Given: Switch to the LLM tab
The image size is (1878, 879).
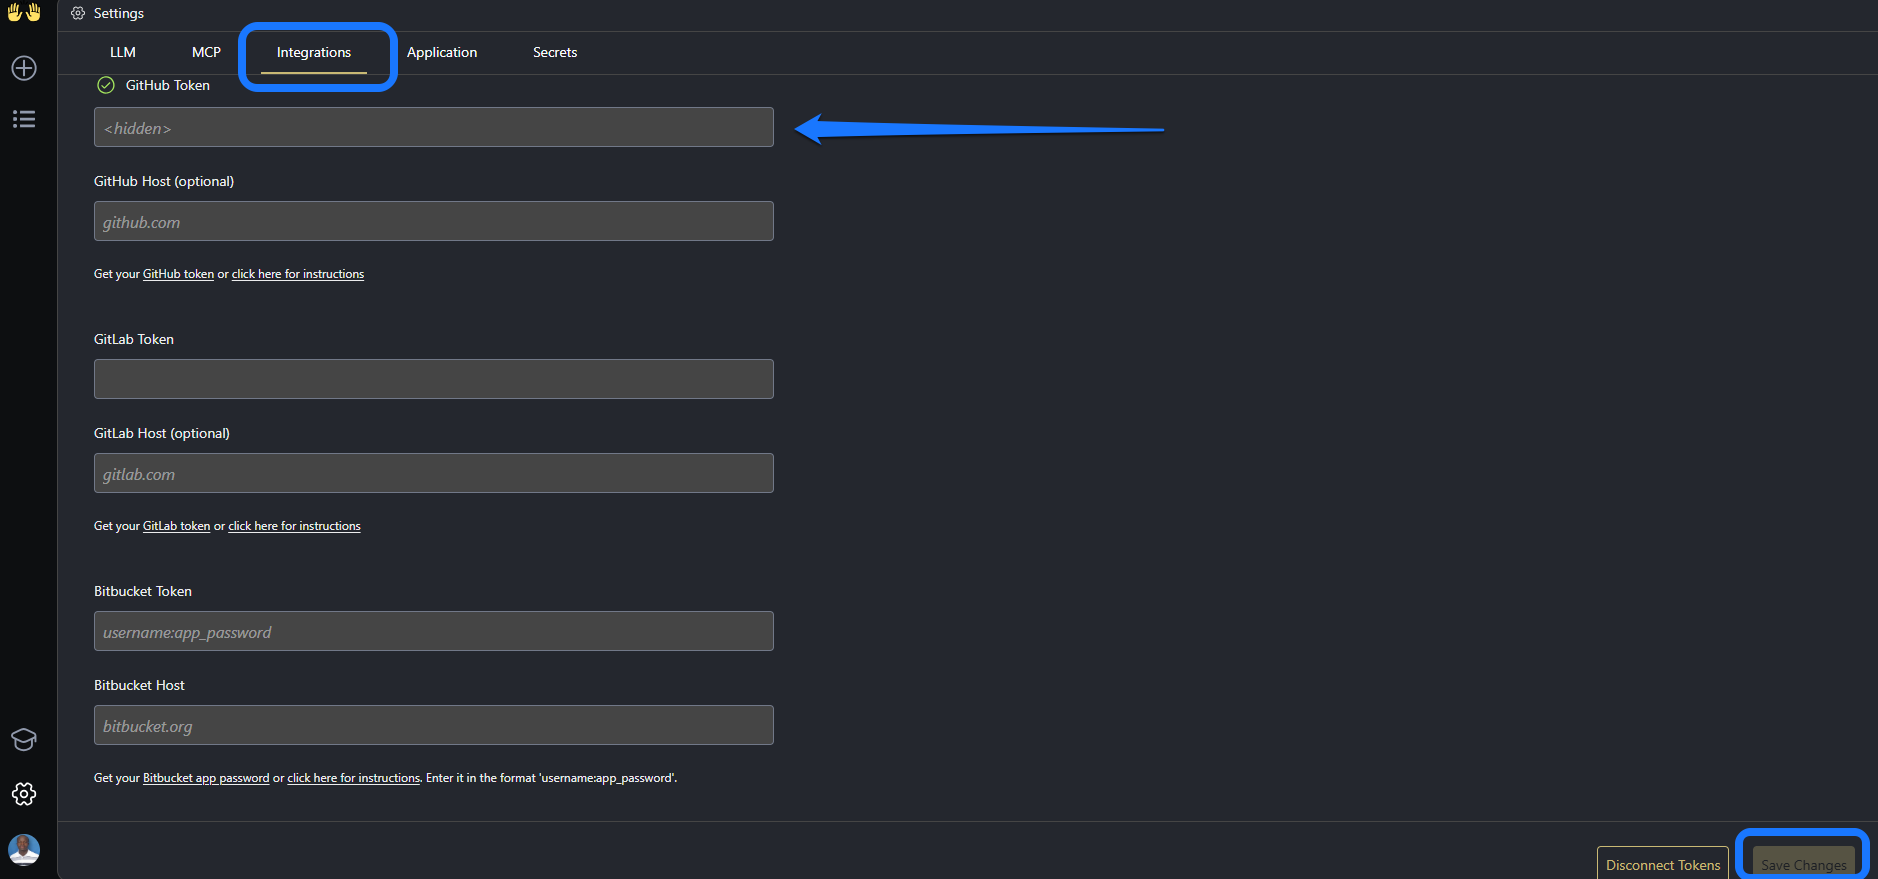Looking at the screenshot, I should coord(123,52).
